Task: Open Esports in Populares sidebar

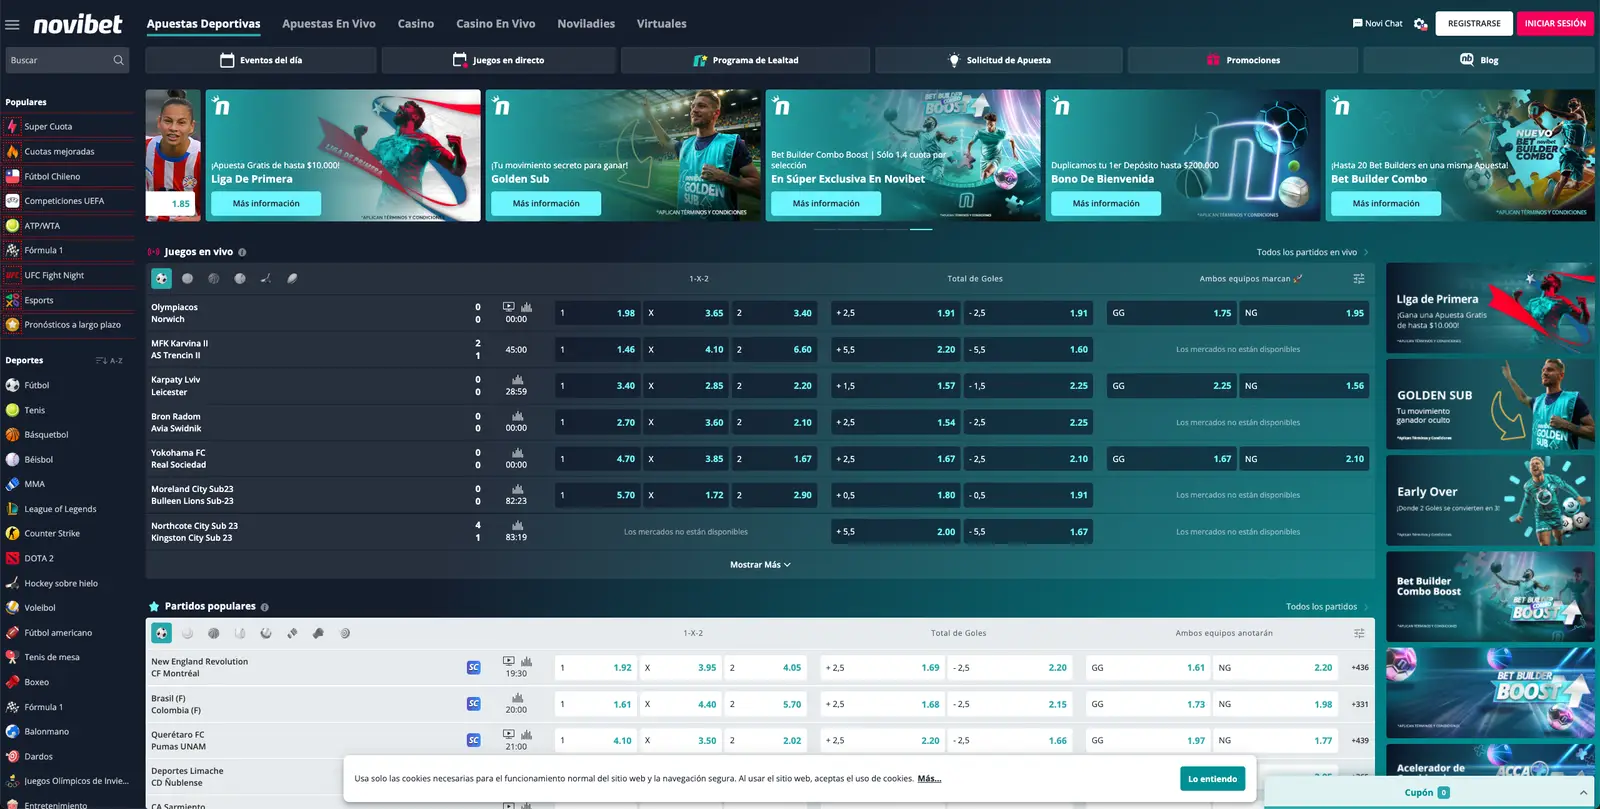Action: coord(69,300)
